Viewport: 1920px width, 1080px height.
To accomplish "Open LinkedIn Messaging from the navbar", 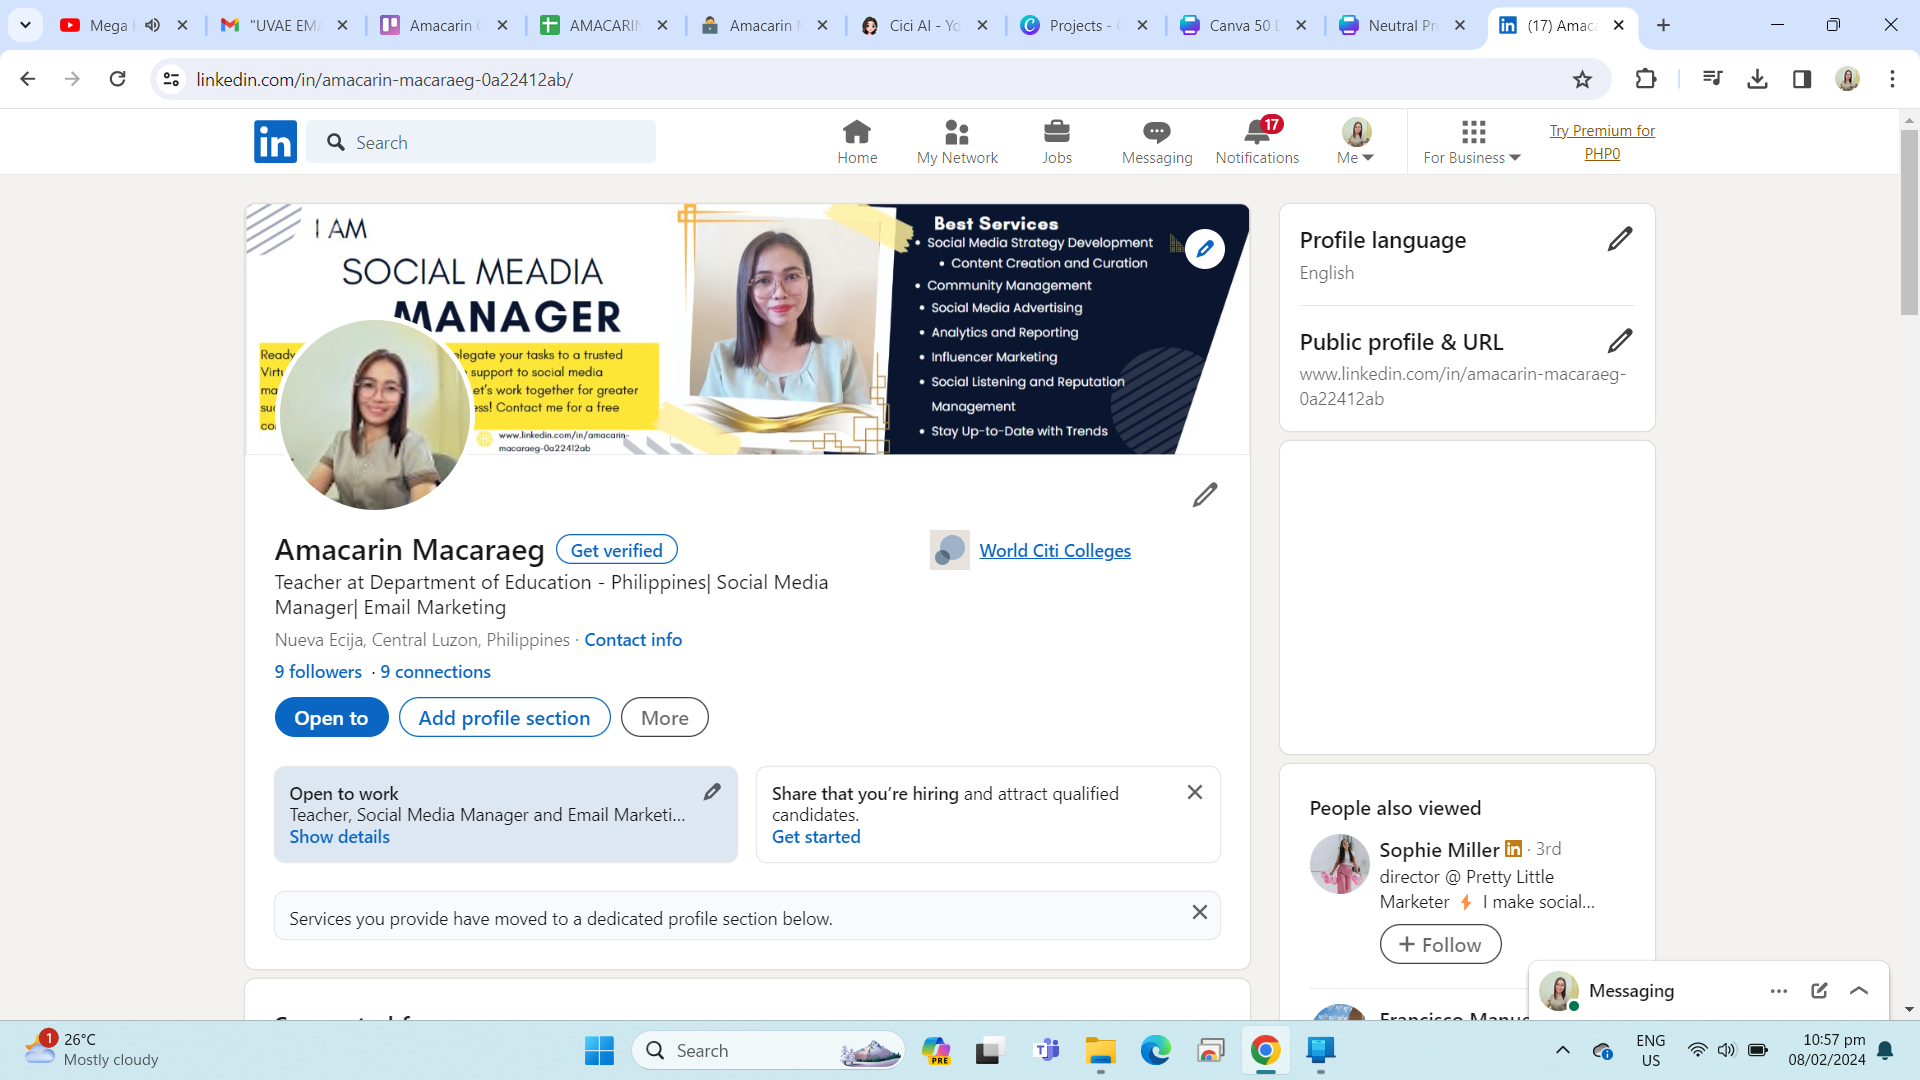I will [1156, 140].
